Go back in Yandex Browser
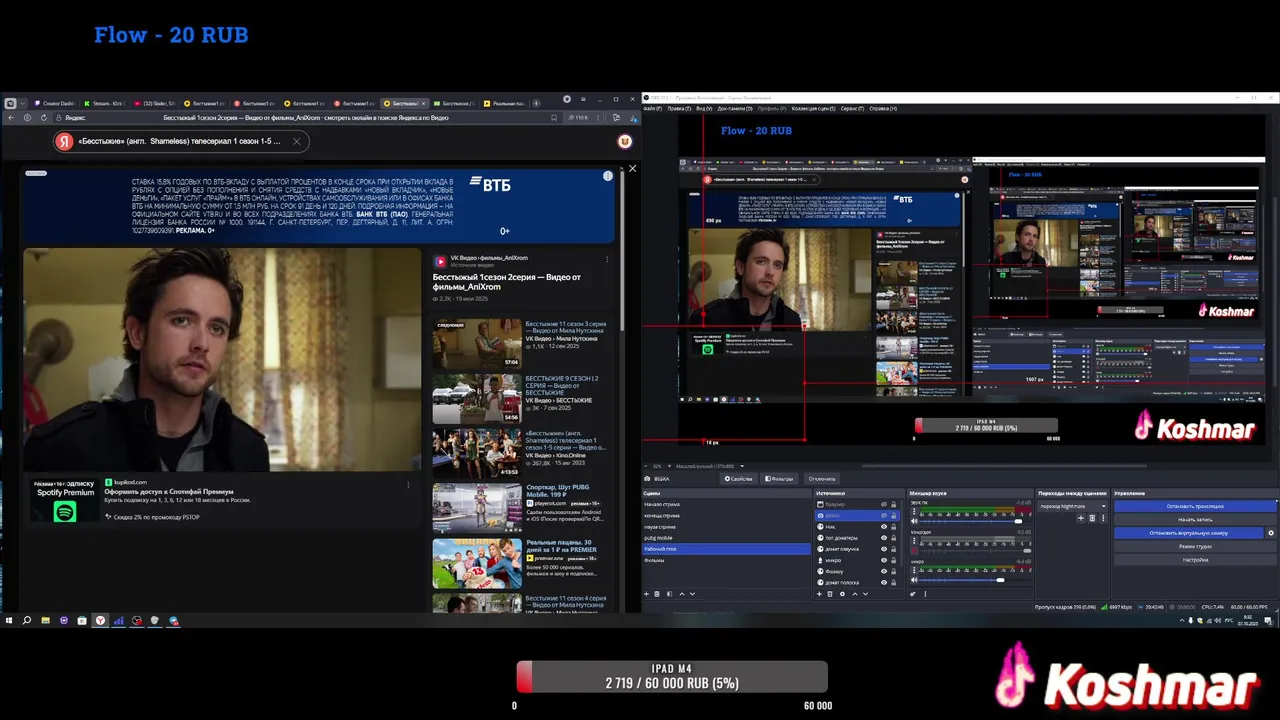The height and width of the screenshot is (720, 1280). tap(11, 118)
